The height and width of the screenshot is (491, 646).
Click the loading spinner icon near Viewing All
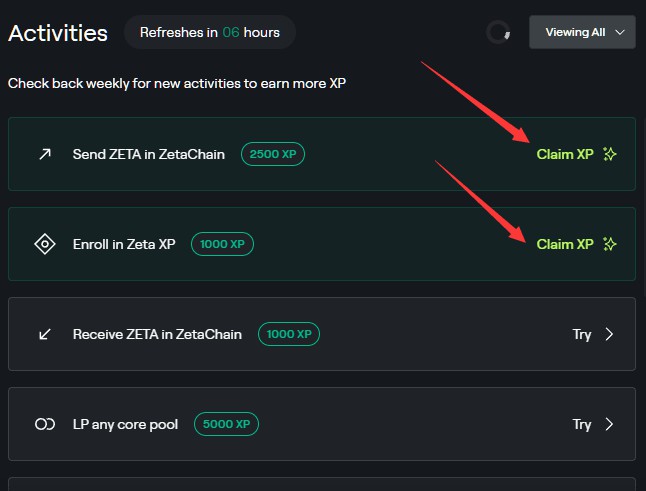coord(499,32)
